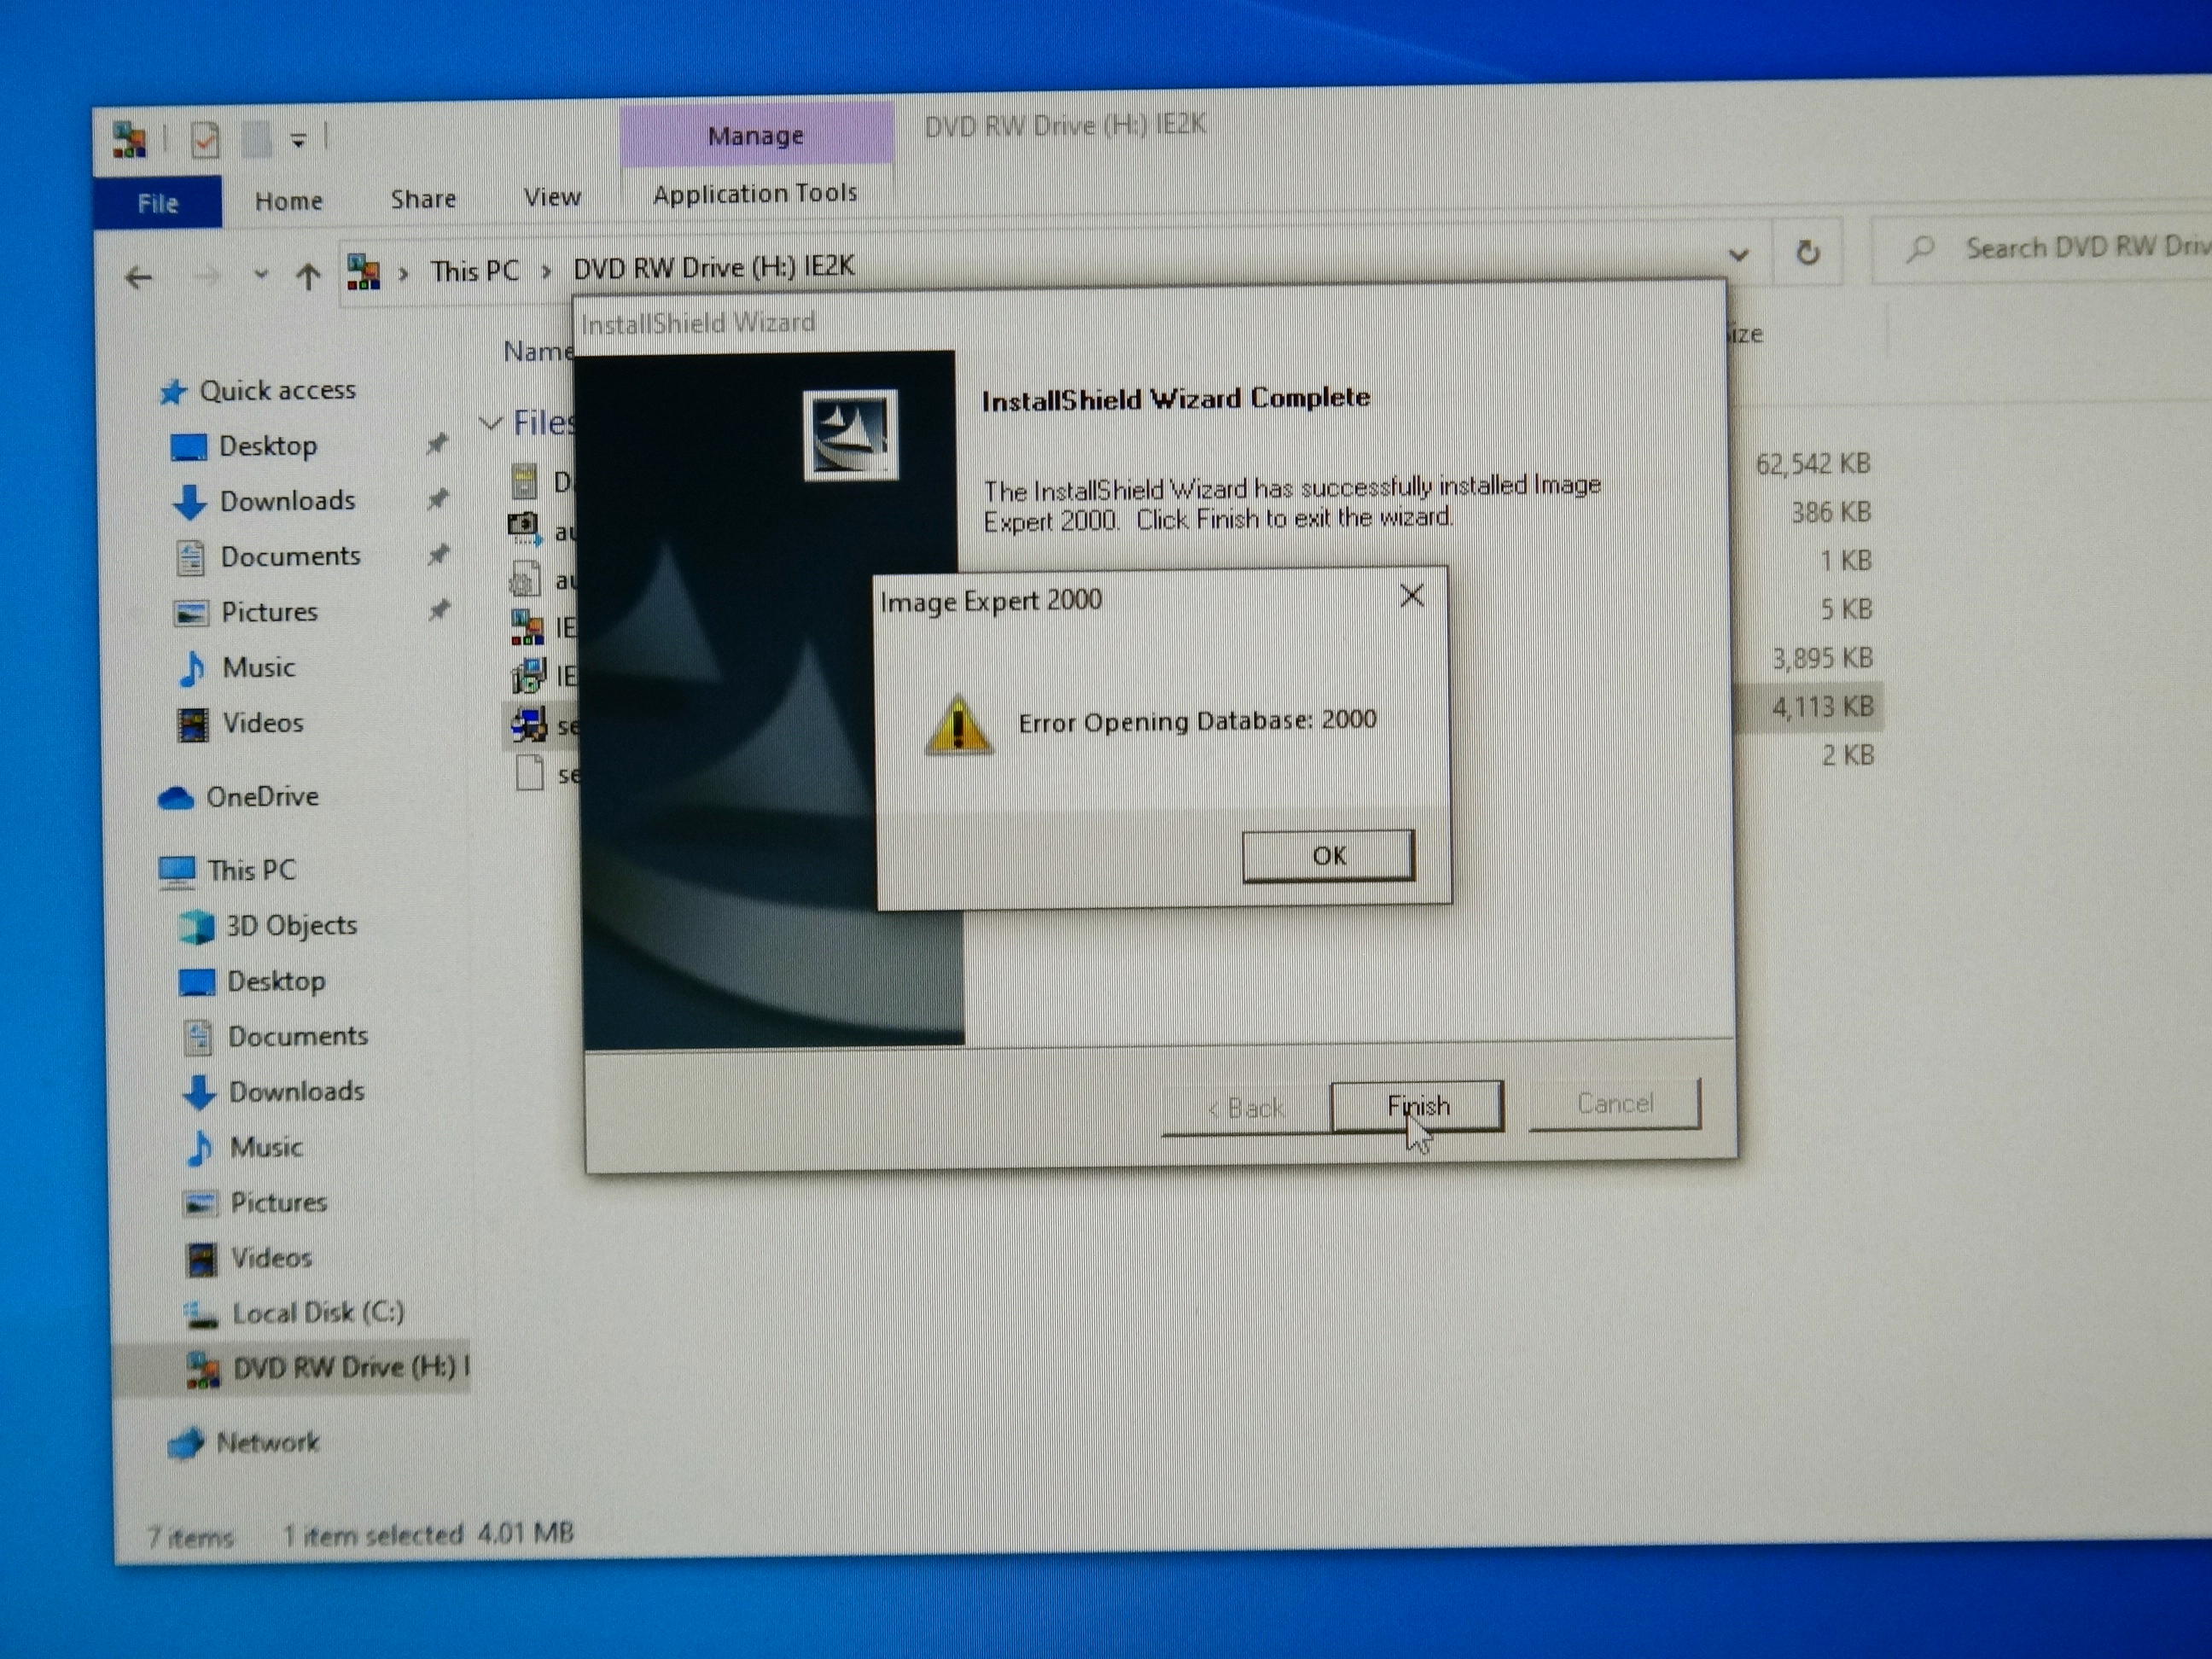This screenshot has height=1659, width=2212.
Task: Click the blank document file icon
Action: point(530,774)
